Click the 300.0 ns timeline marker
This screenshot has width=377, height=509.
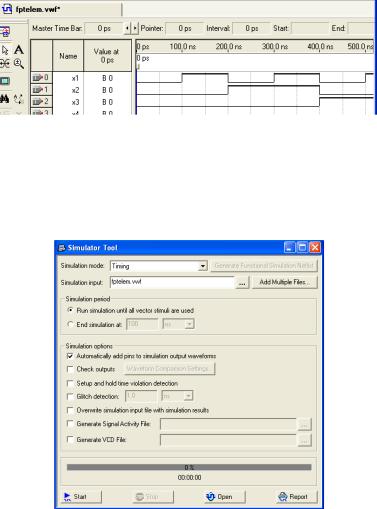coord(274,46)
